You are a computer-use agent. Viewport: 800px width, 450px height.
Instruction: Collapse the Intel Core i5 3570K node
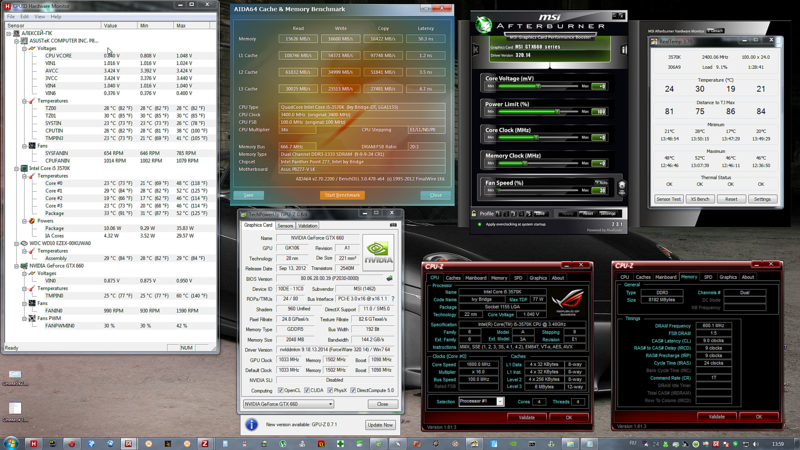pos(16,168)
